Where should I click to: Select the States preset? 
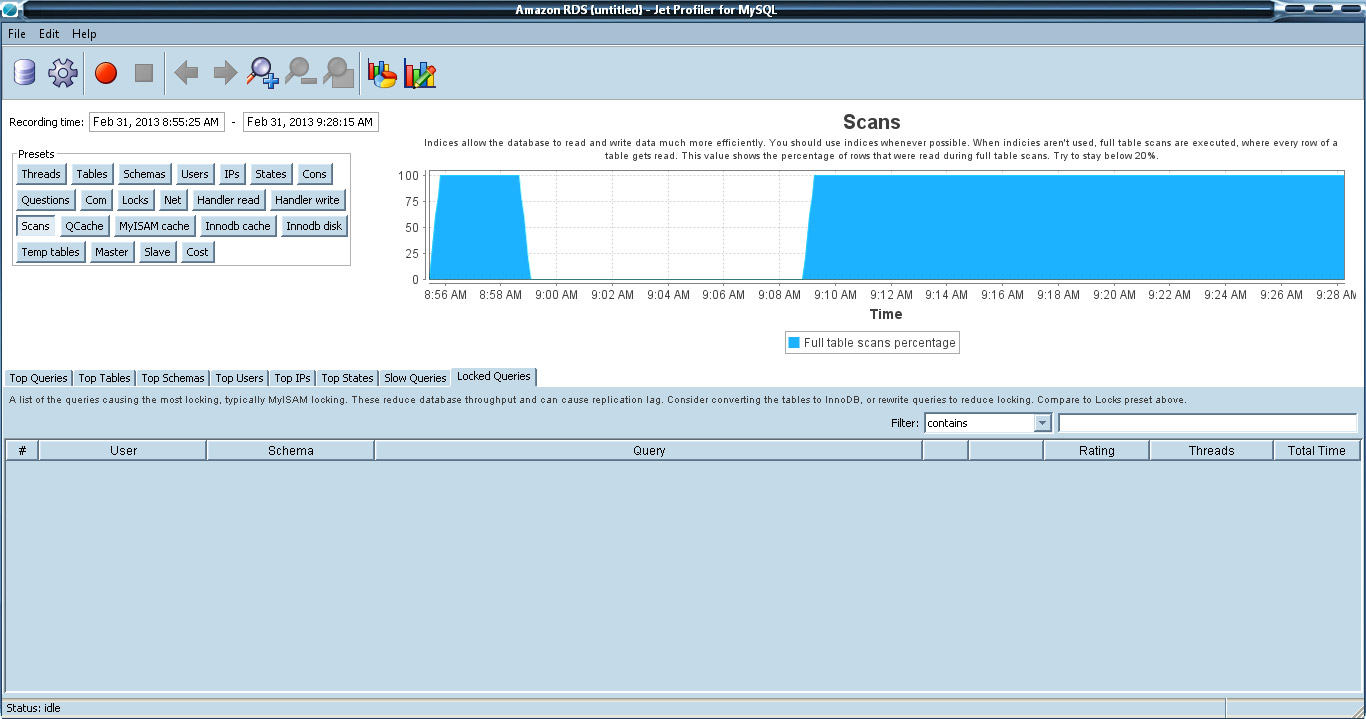click(x=271, y=174)
